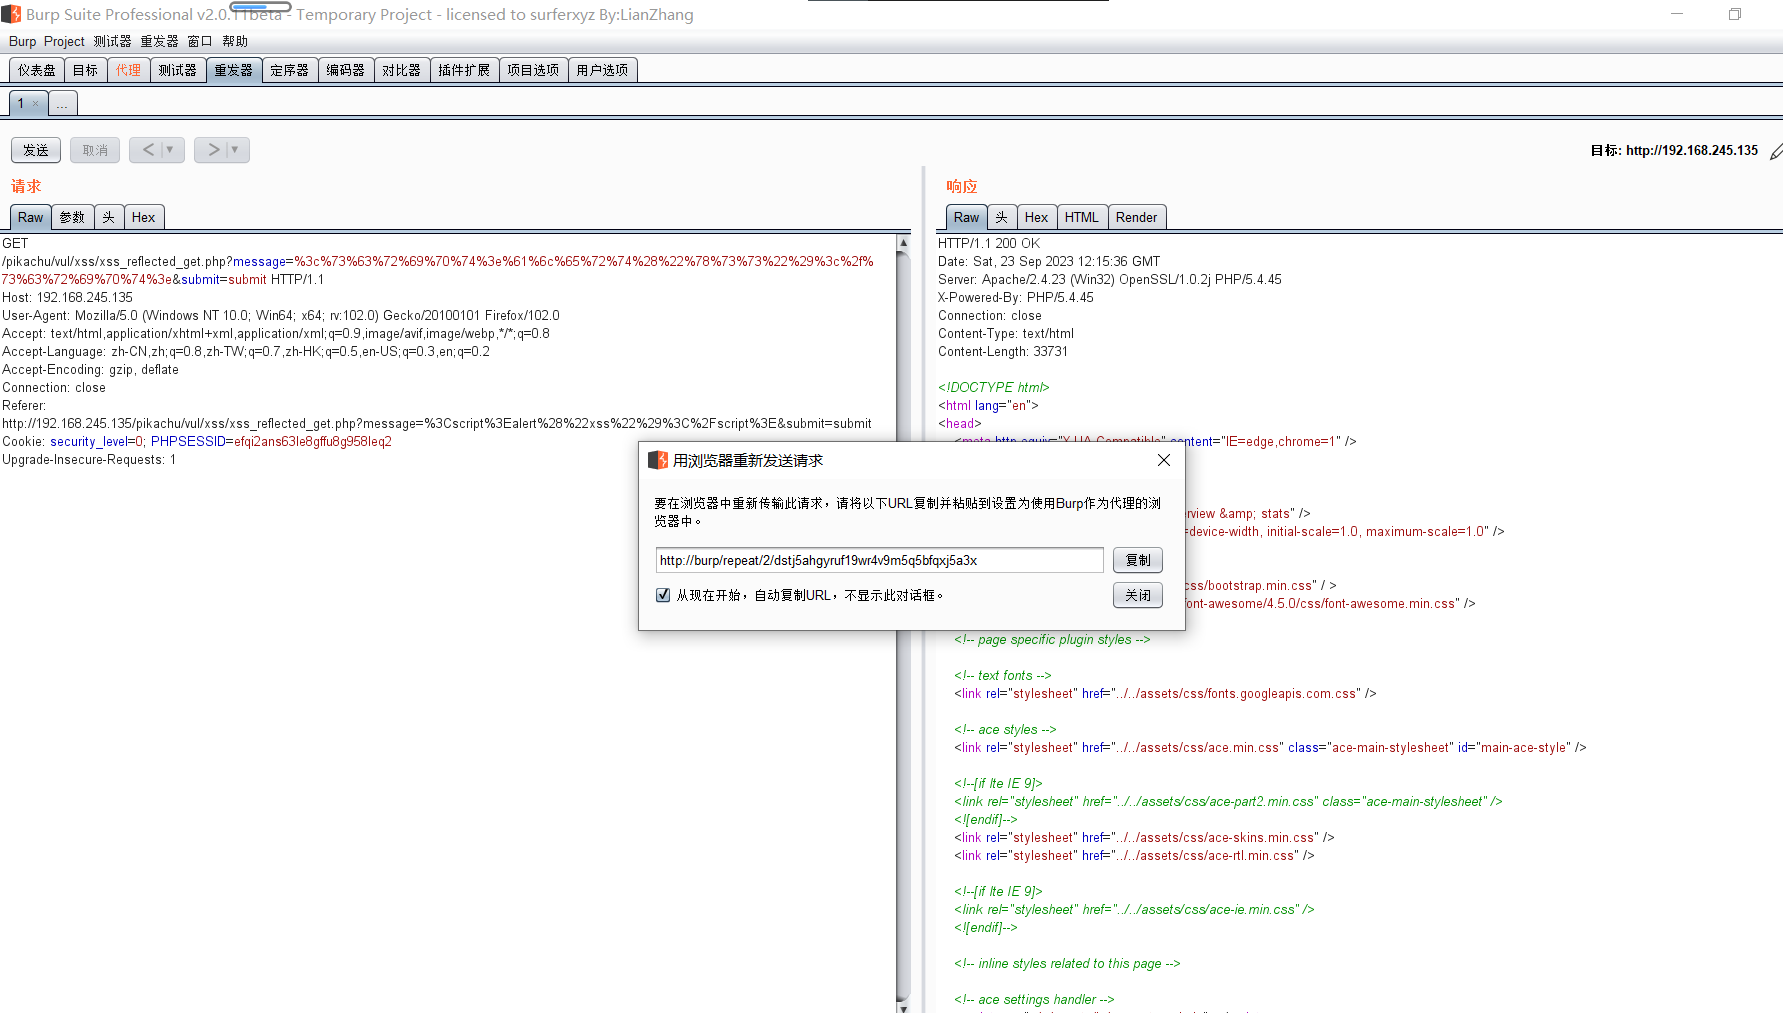Click the 'Connection: close' request header line
This screenshot has height=1013, width=1783.
[x=54, y=387]
